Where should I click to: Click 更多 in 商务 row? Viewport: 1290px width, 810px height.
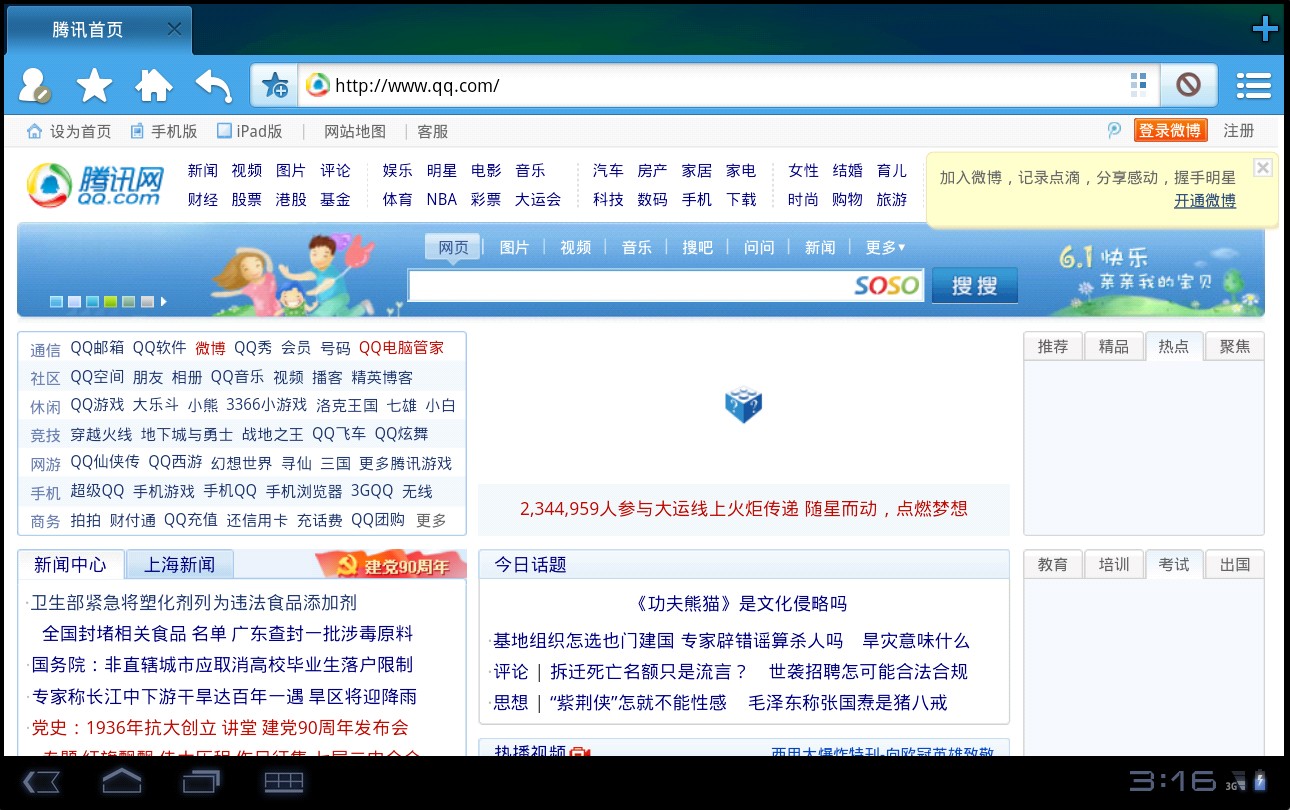(x=431, y=520)
